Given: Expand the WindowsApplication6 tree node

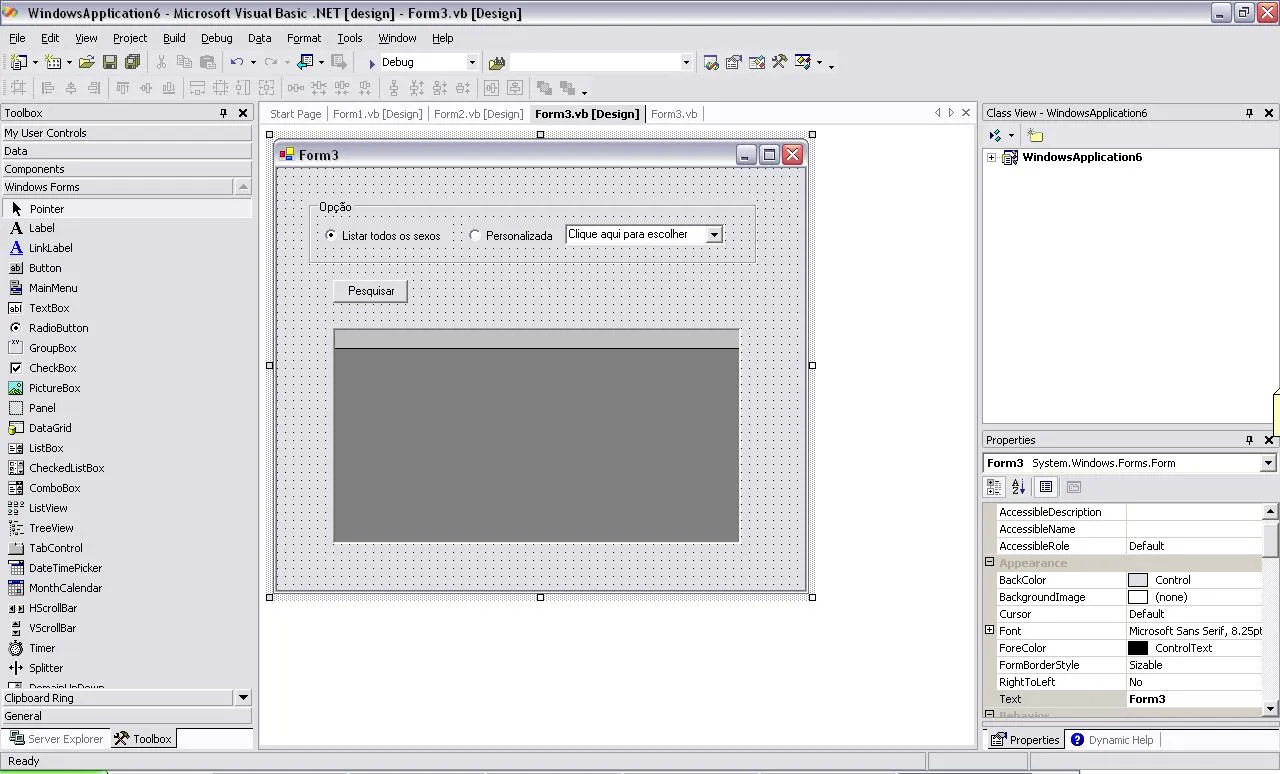Looking at the screenshot, I should [991, 158].
